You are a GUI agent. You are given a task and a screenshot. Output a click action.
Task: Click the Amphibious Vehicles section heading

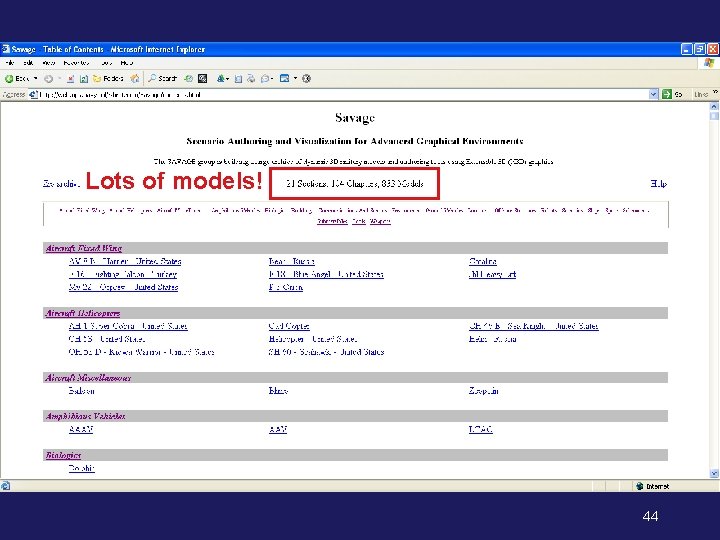85,416
